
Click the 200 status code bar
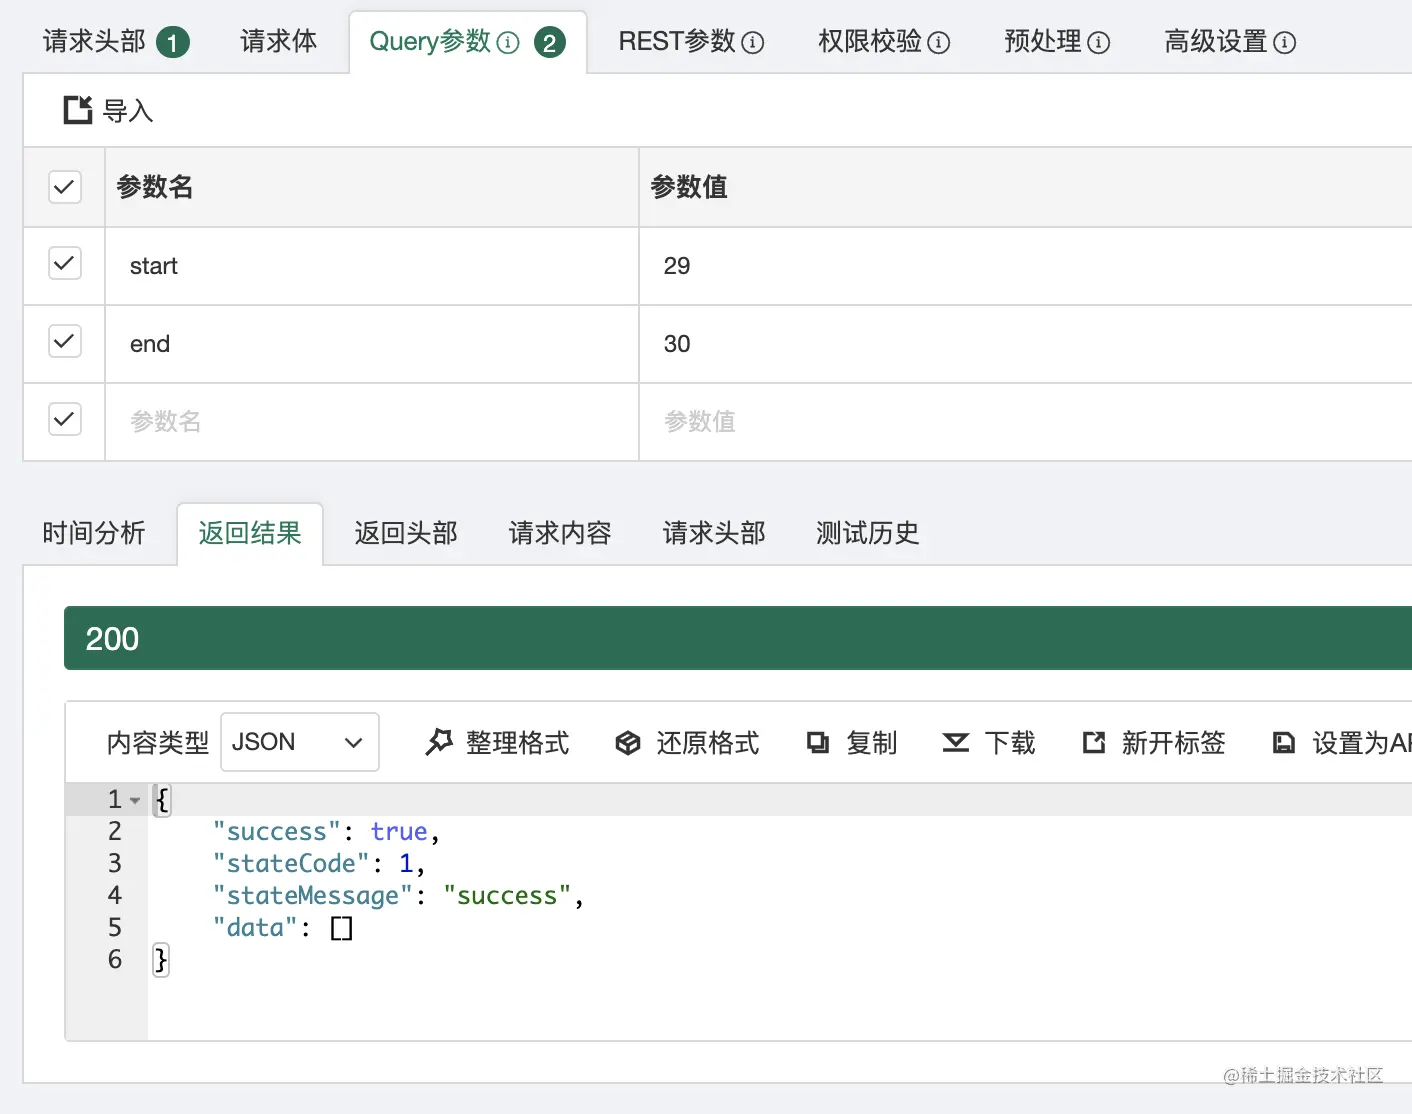(x=738, y=638)
